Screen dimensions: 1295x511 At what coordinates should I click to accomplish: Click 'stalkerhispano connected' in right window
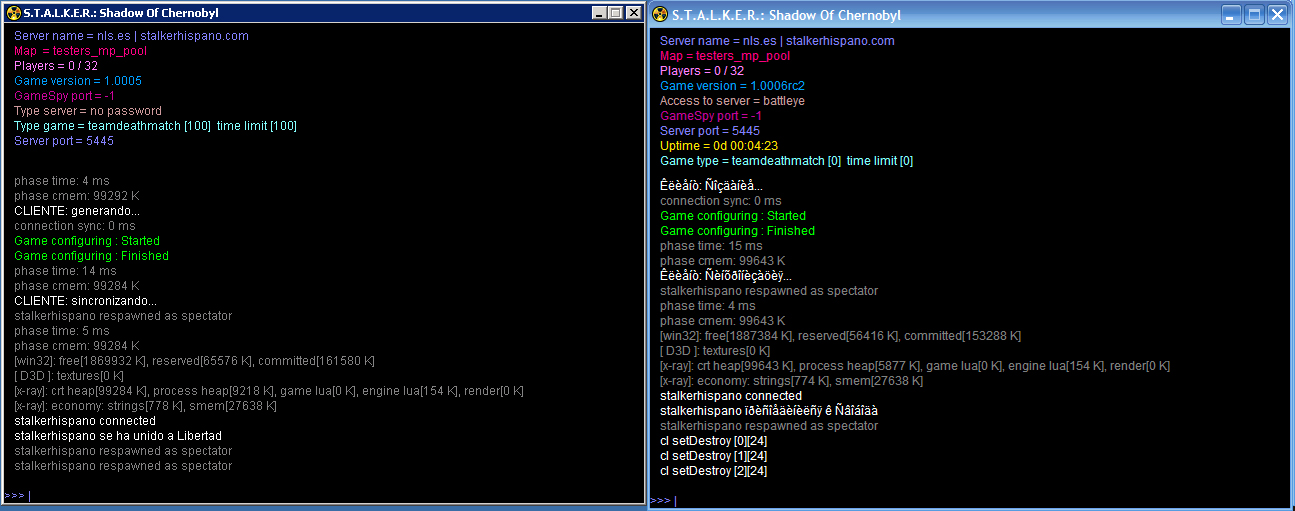point(731,396)
